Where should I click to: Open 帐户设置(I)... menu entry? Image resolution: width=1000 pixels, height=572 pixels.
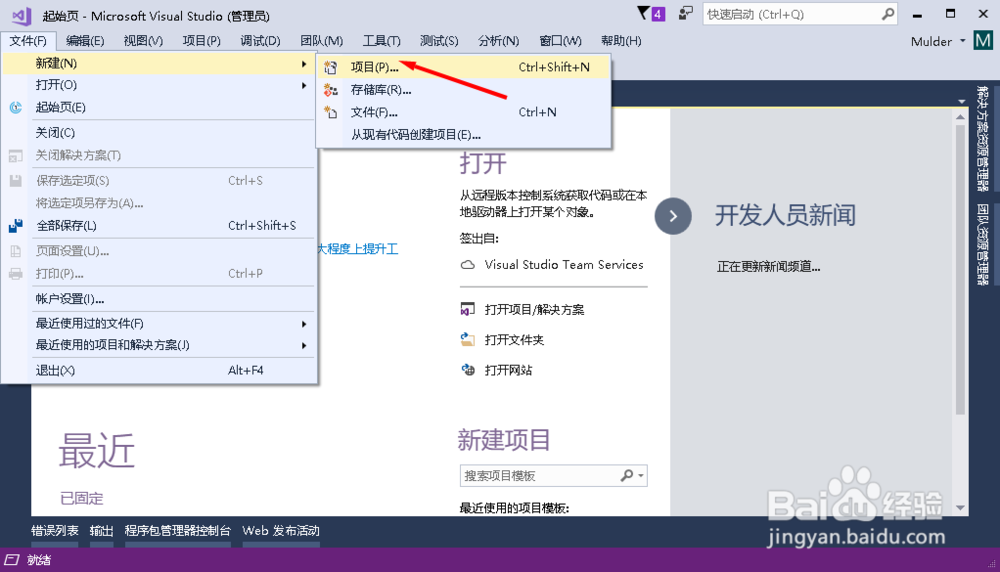click(x=159, y=298)
